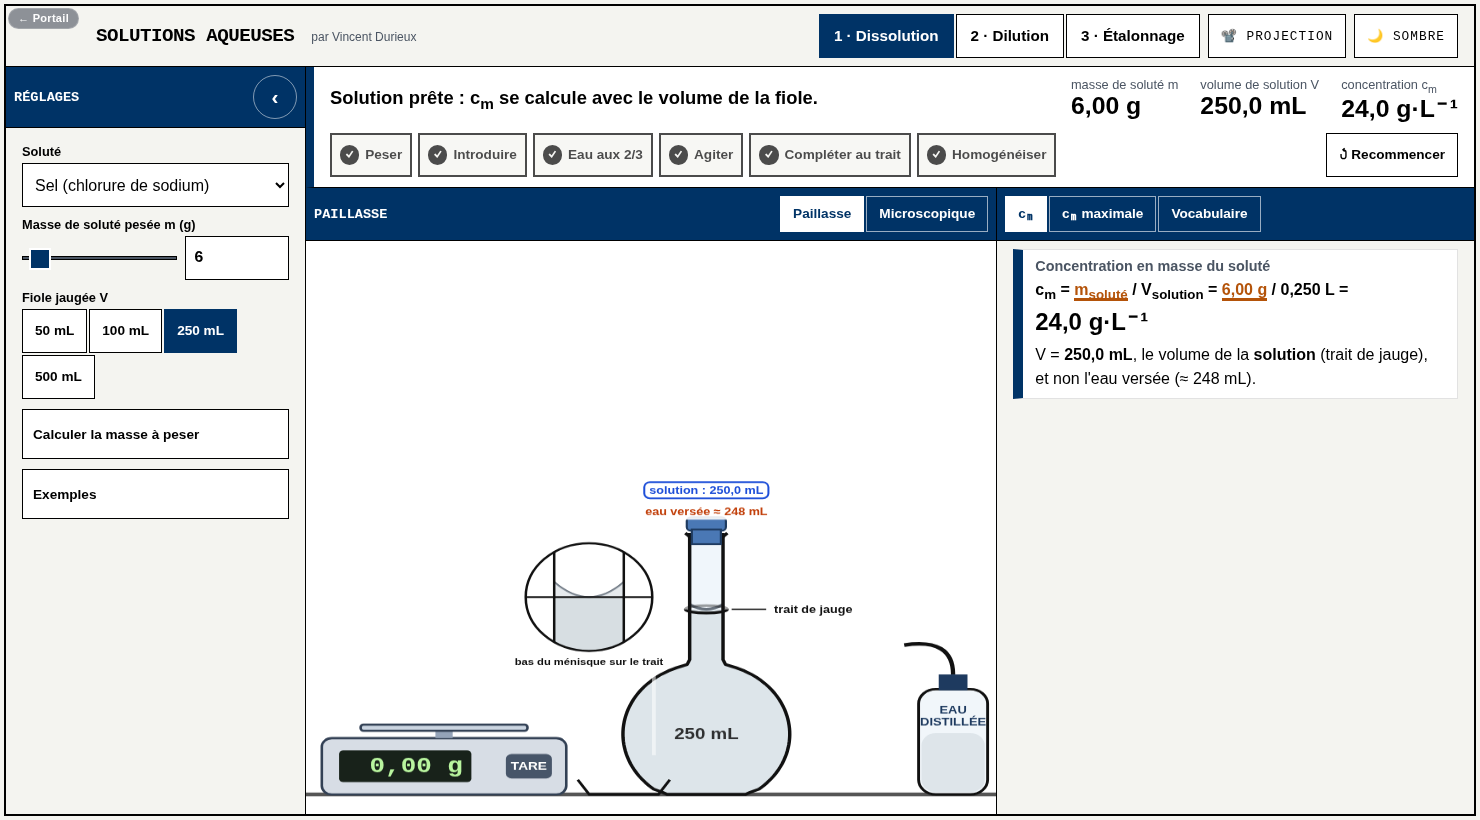Click the check icon on the Introduire step
This screenshot has width=1480, height=820.
437,155
